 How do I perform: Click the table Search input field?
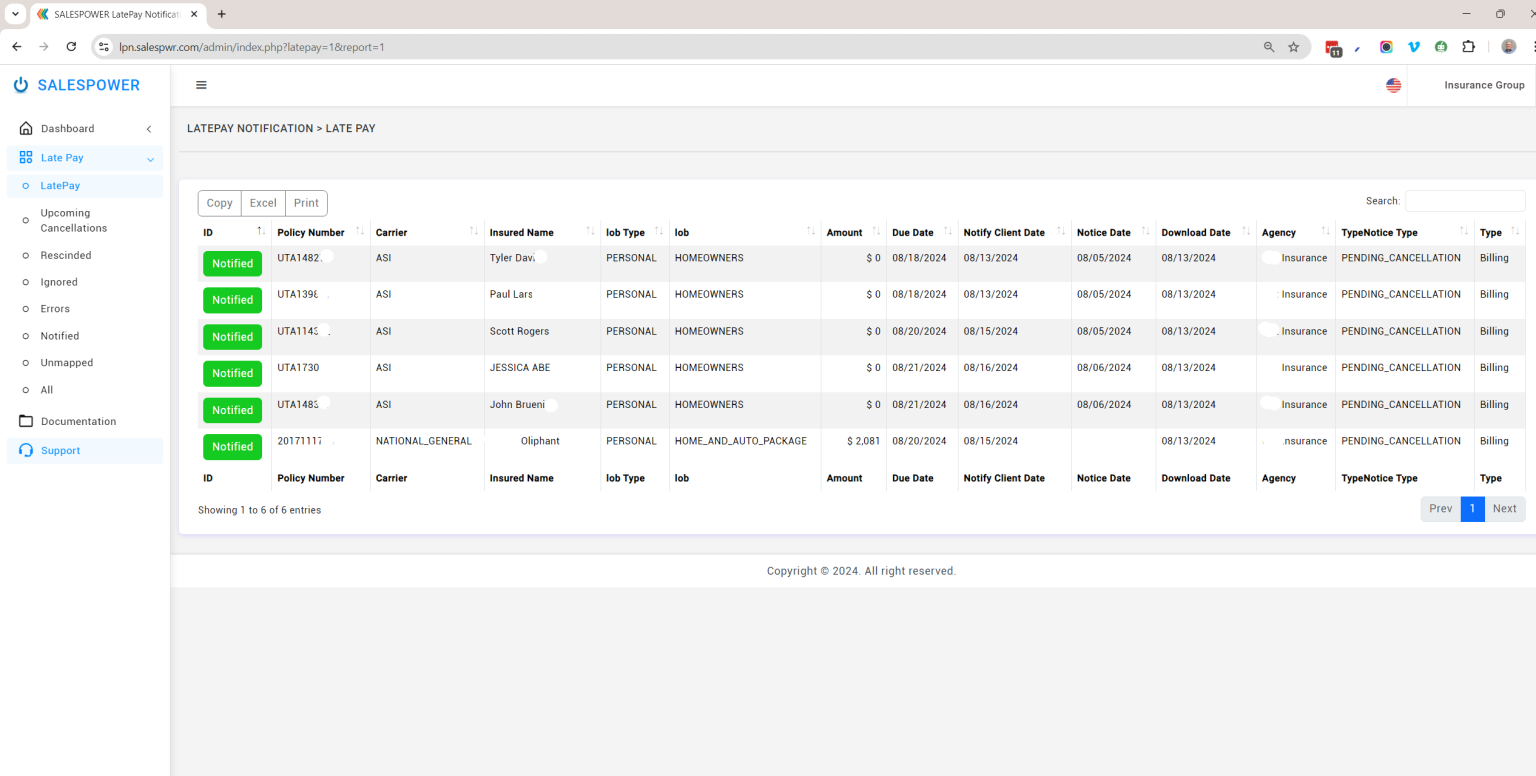pos(1465,201)
